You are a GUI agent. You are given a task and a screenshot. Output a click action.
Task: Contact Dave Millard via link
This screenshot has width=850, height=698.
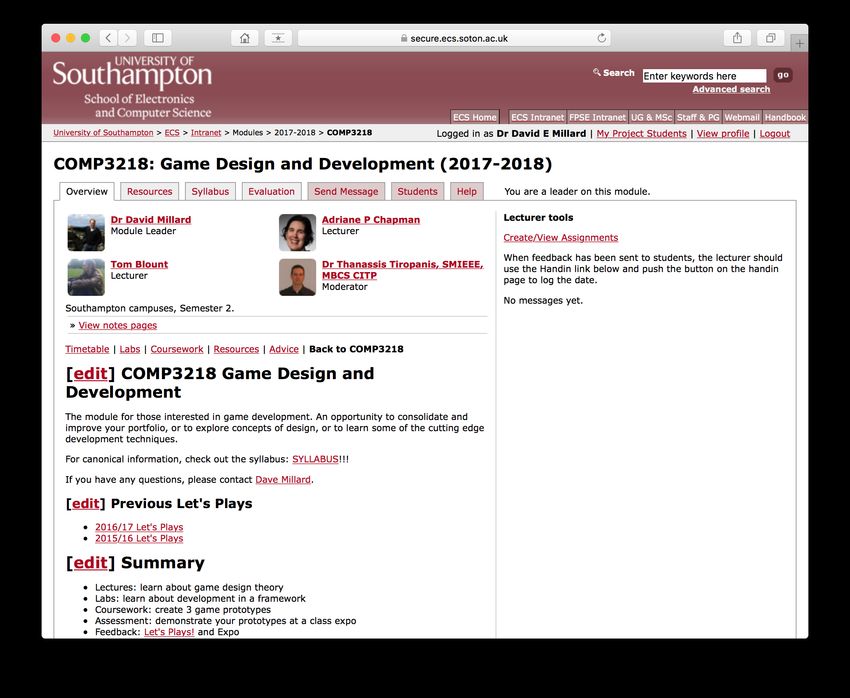coord(283,480)
